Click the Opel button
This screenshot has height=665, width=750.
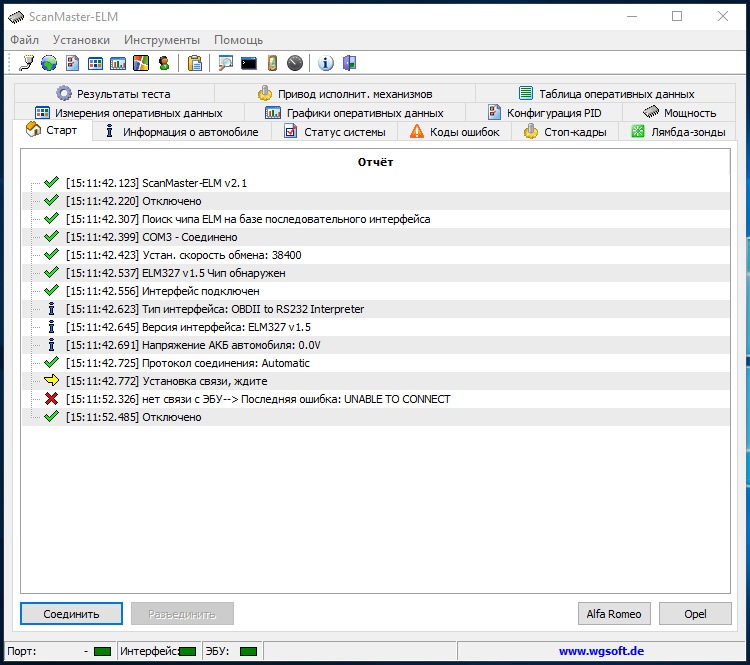pyautogui.click(x=695, y=614)
